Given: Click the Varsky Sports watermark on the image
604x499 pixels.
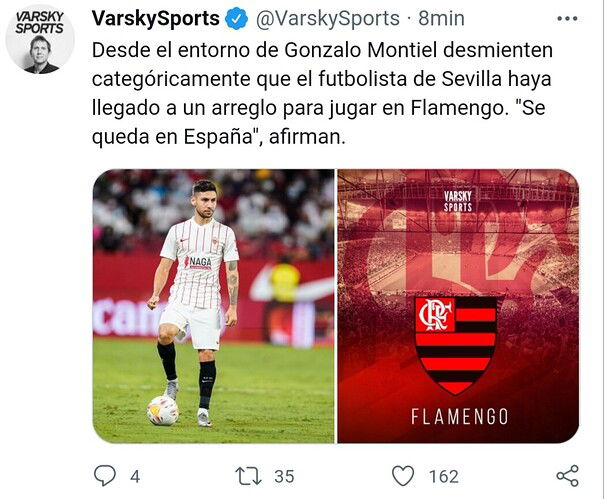Looking at the screenshot, I should tap(458, 201).
